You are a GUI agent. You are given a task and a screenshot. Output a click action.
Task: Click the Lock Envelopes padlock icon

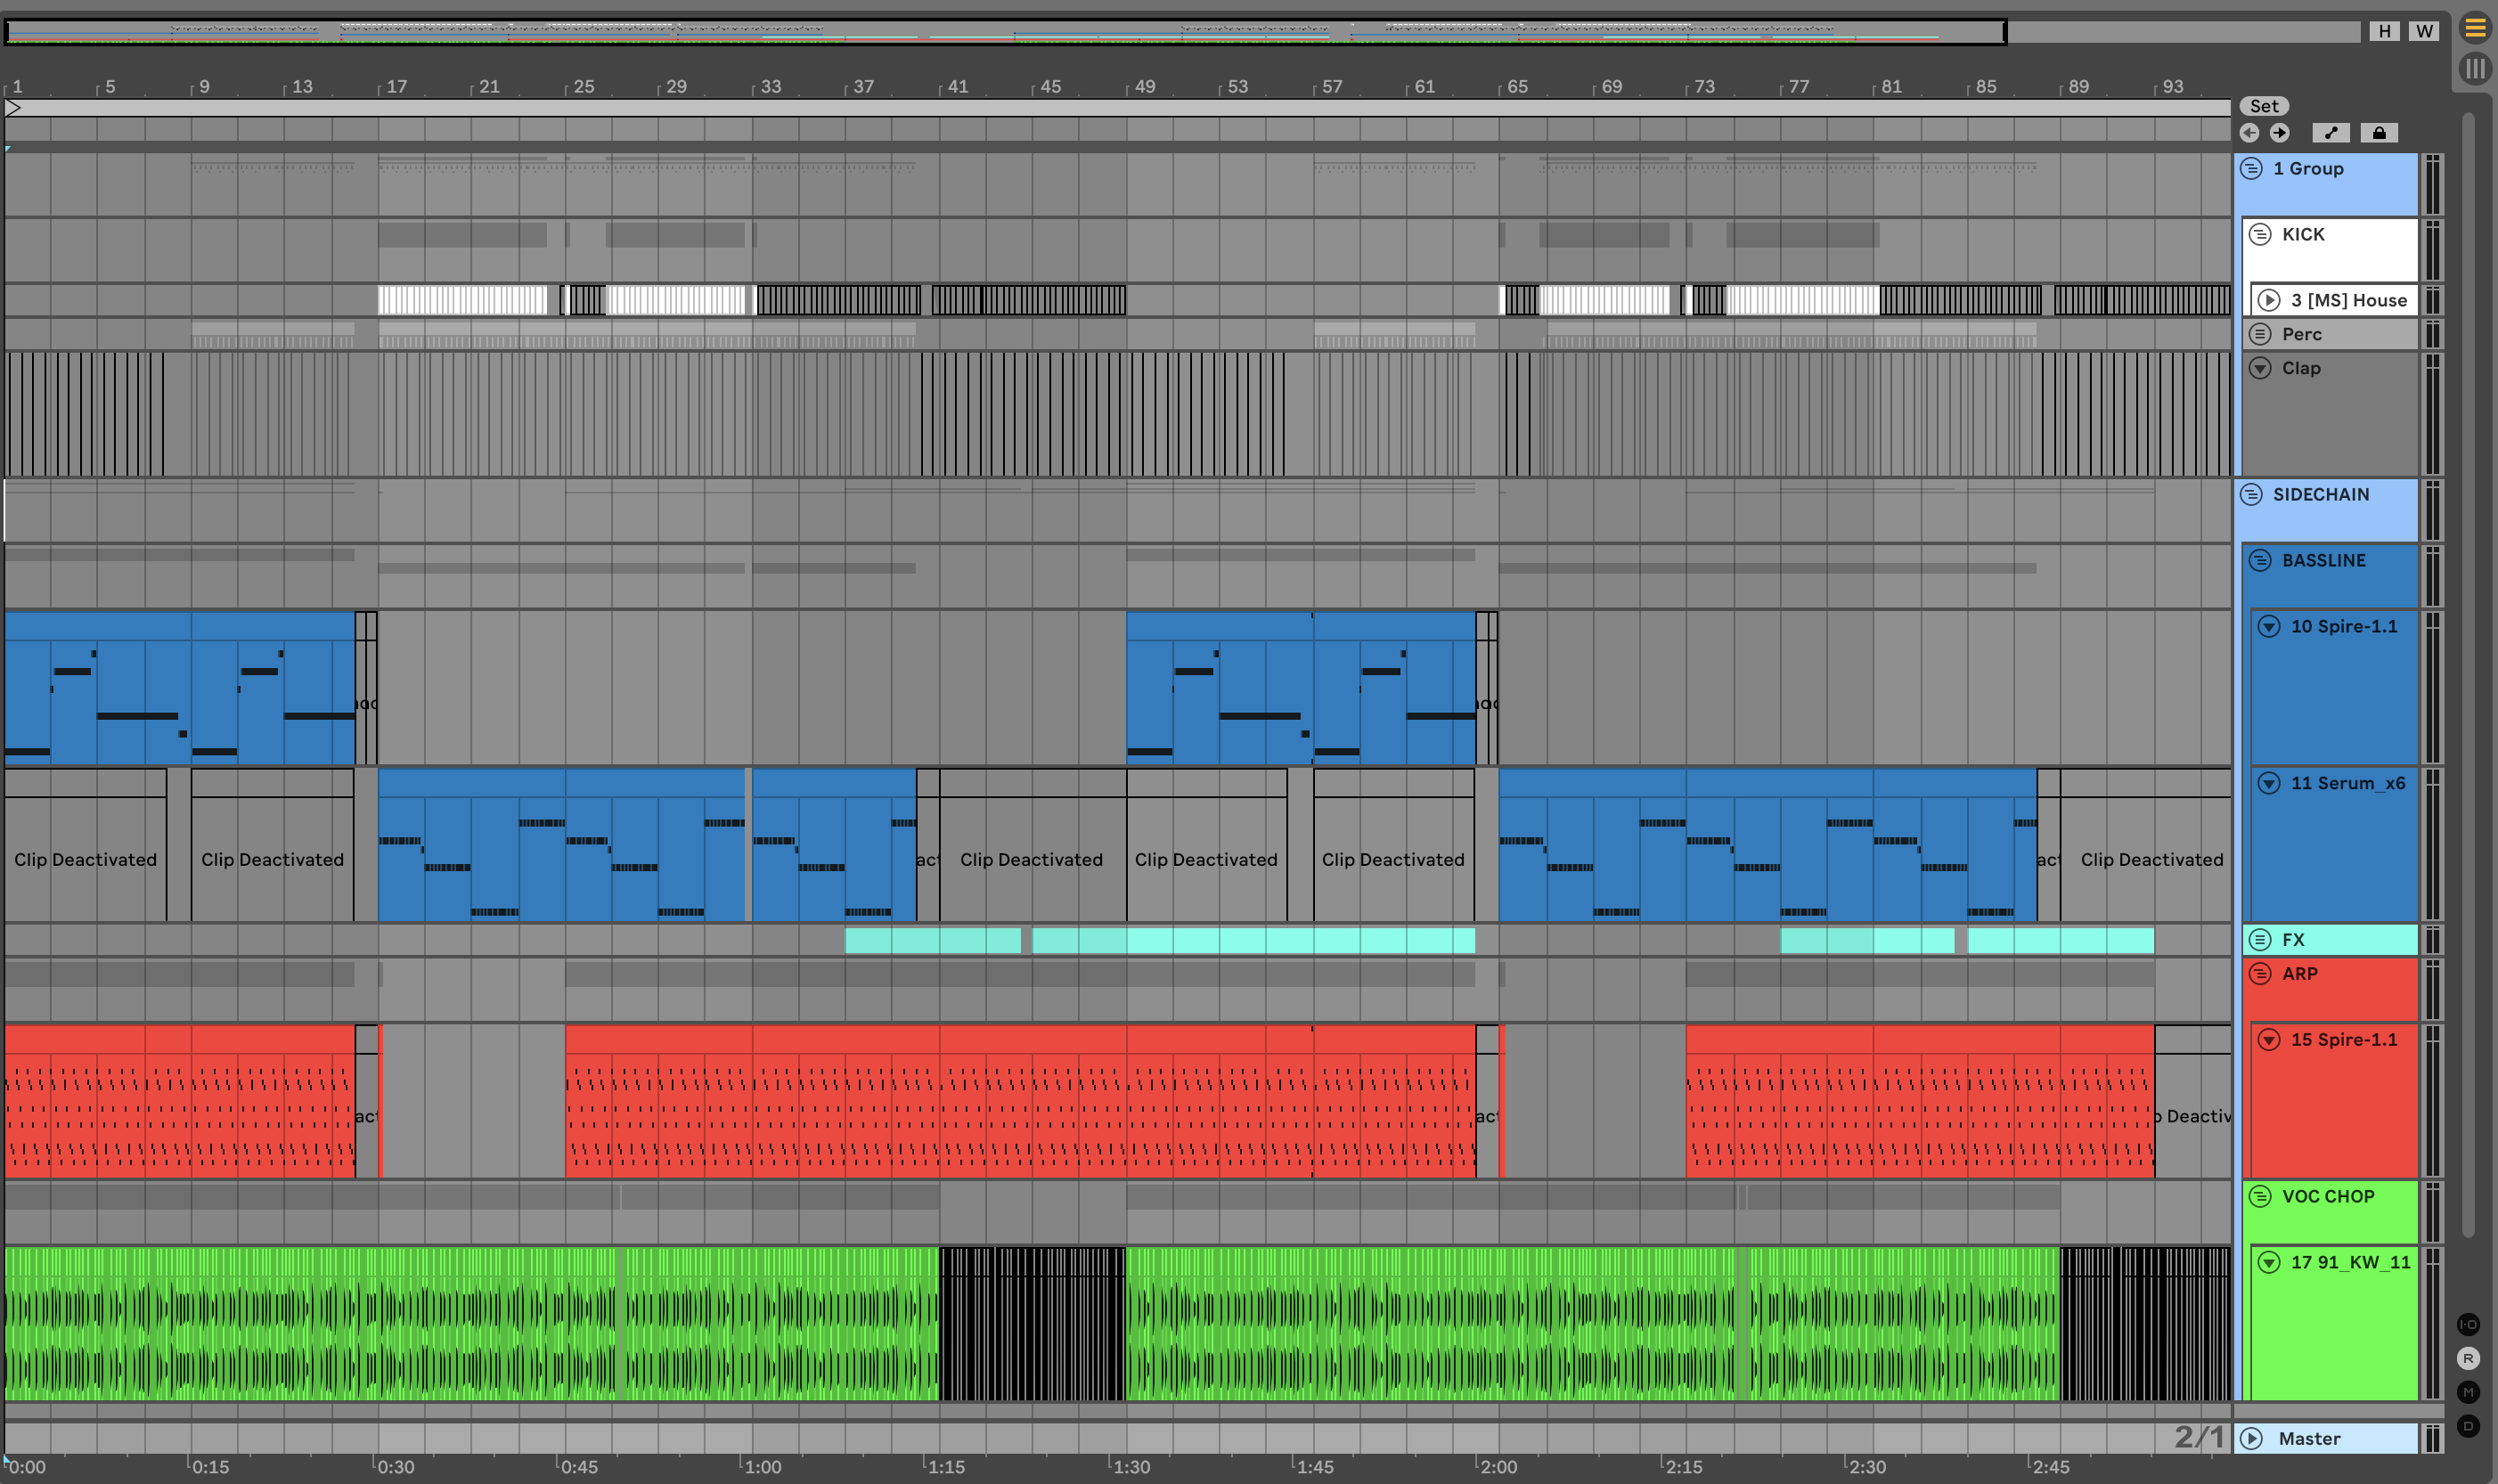pos(2379,133)
